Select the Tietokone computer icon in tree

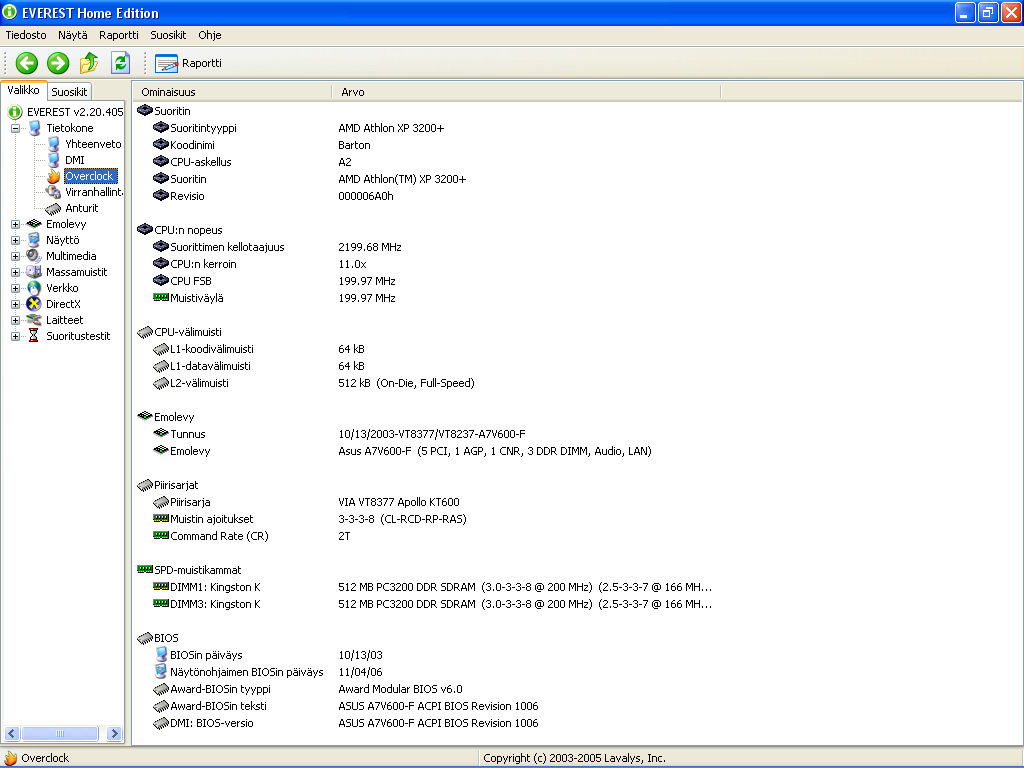click(35, 128)
